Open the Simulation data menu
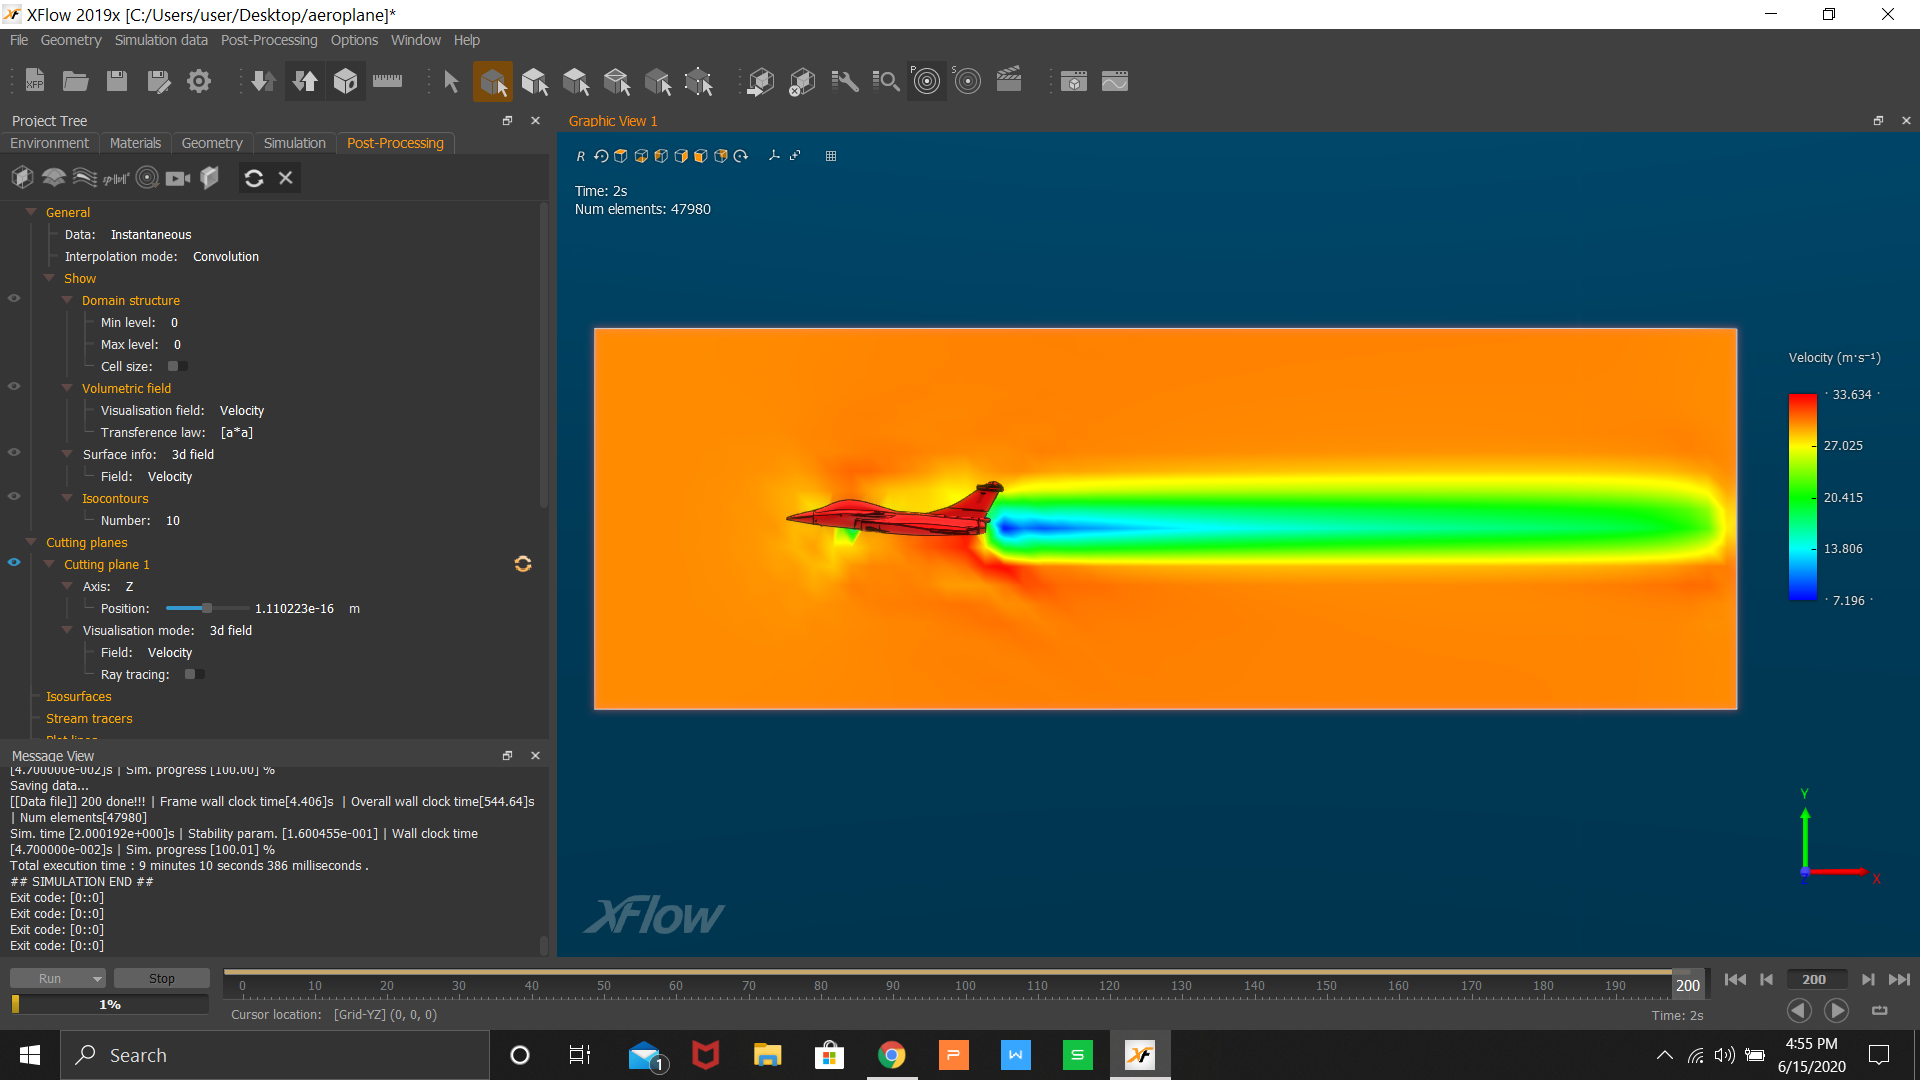 pyautogui.click(x=161, y=40)
